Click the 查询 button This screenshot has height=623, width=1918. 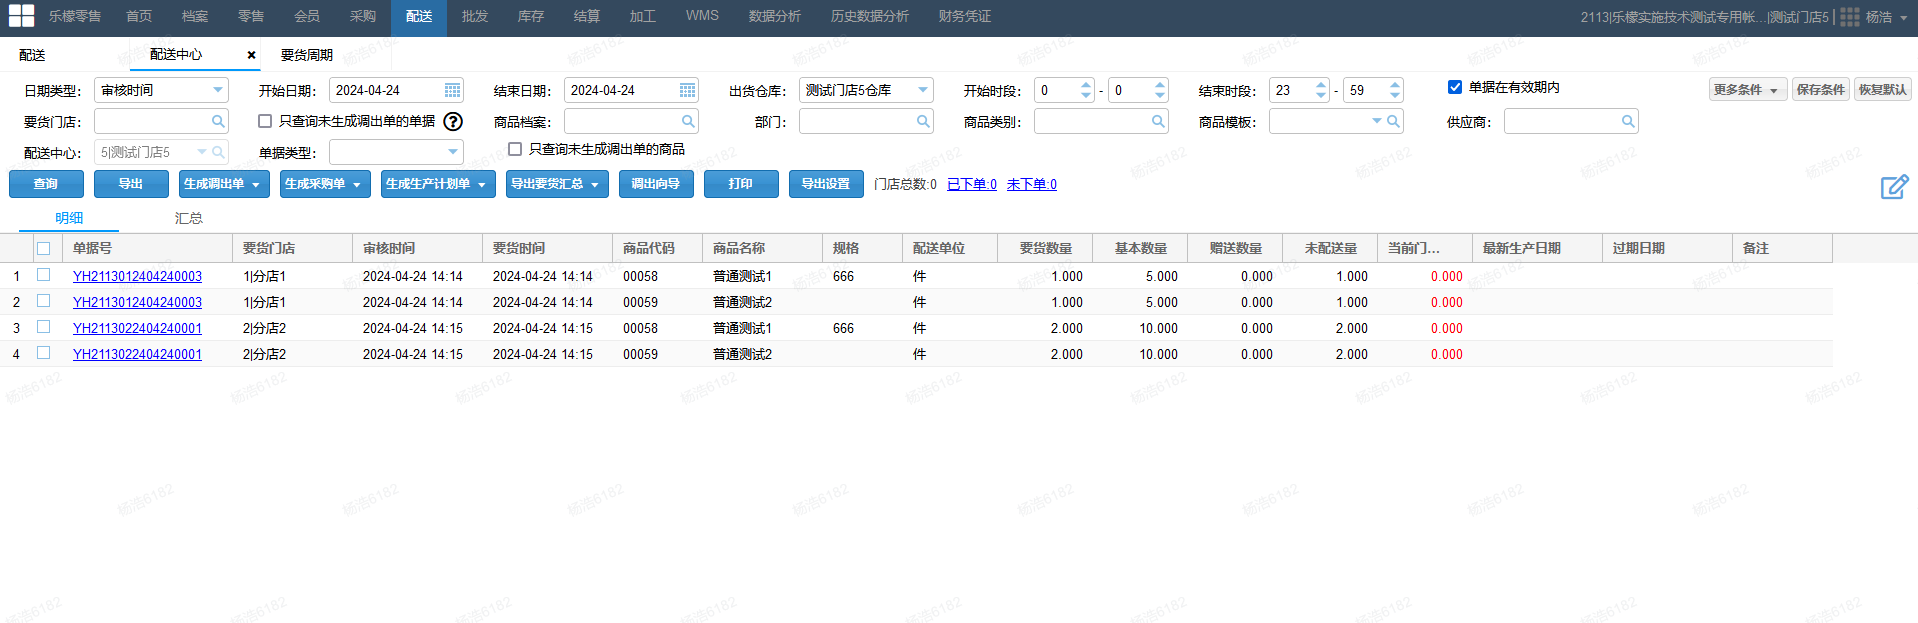[x=46, y=184]
